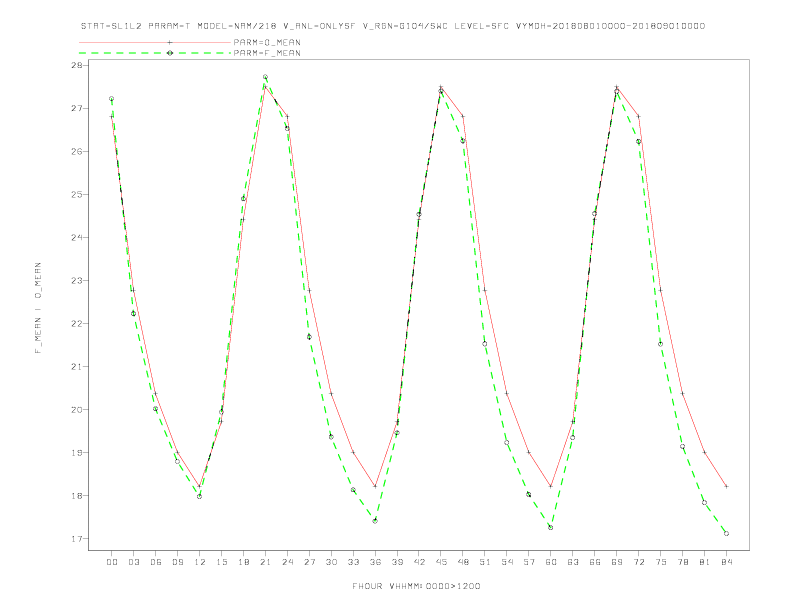Click the green F_MEAN data point at hour 60

(x=551, y=527)
